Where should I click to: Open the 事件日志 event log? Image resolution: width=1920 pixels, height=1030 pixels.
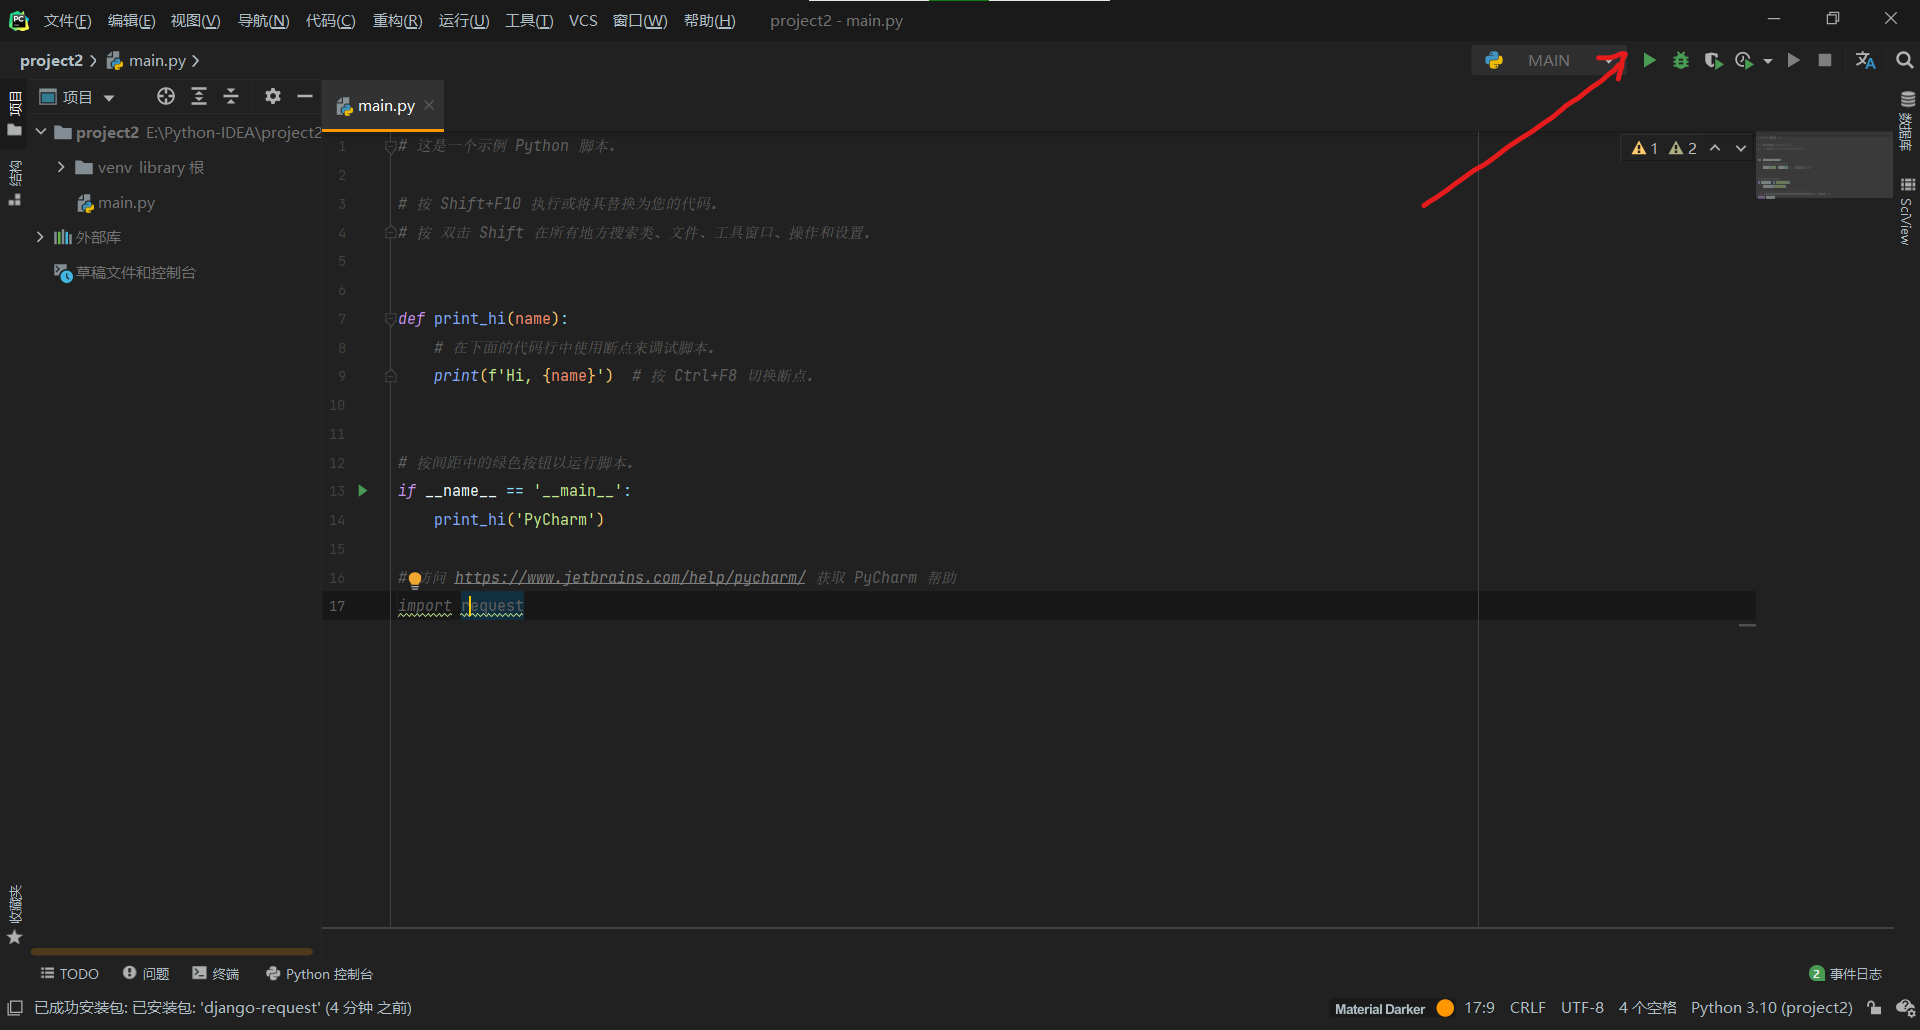[1846, 974]
